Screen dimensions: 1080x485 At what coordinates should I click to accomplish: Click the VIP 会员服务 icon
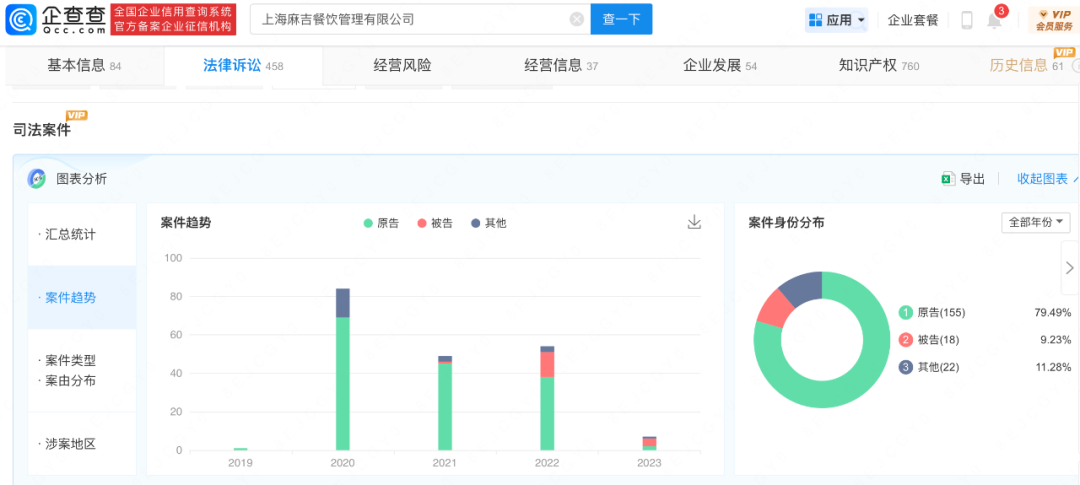[x=1053, y=19]
